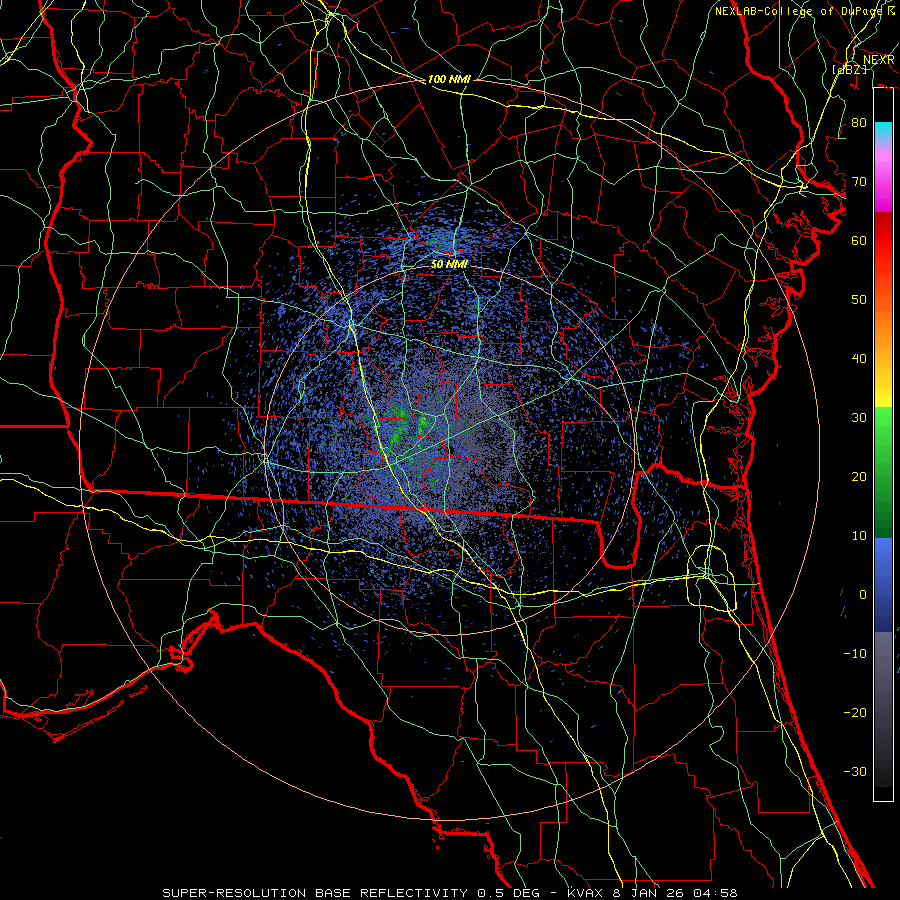Click the -10 value on dBZ scale

coord(855,654)
